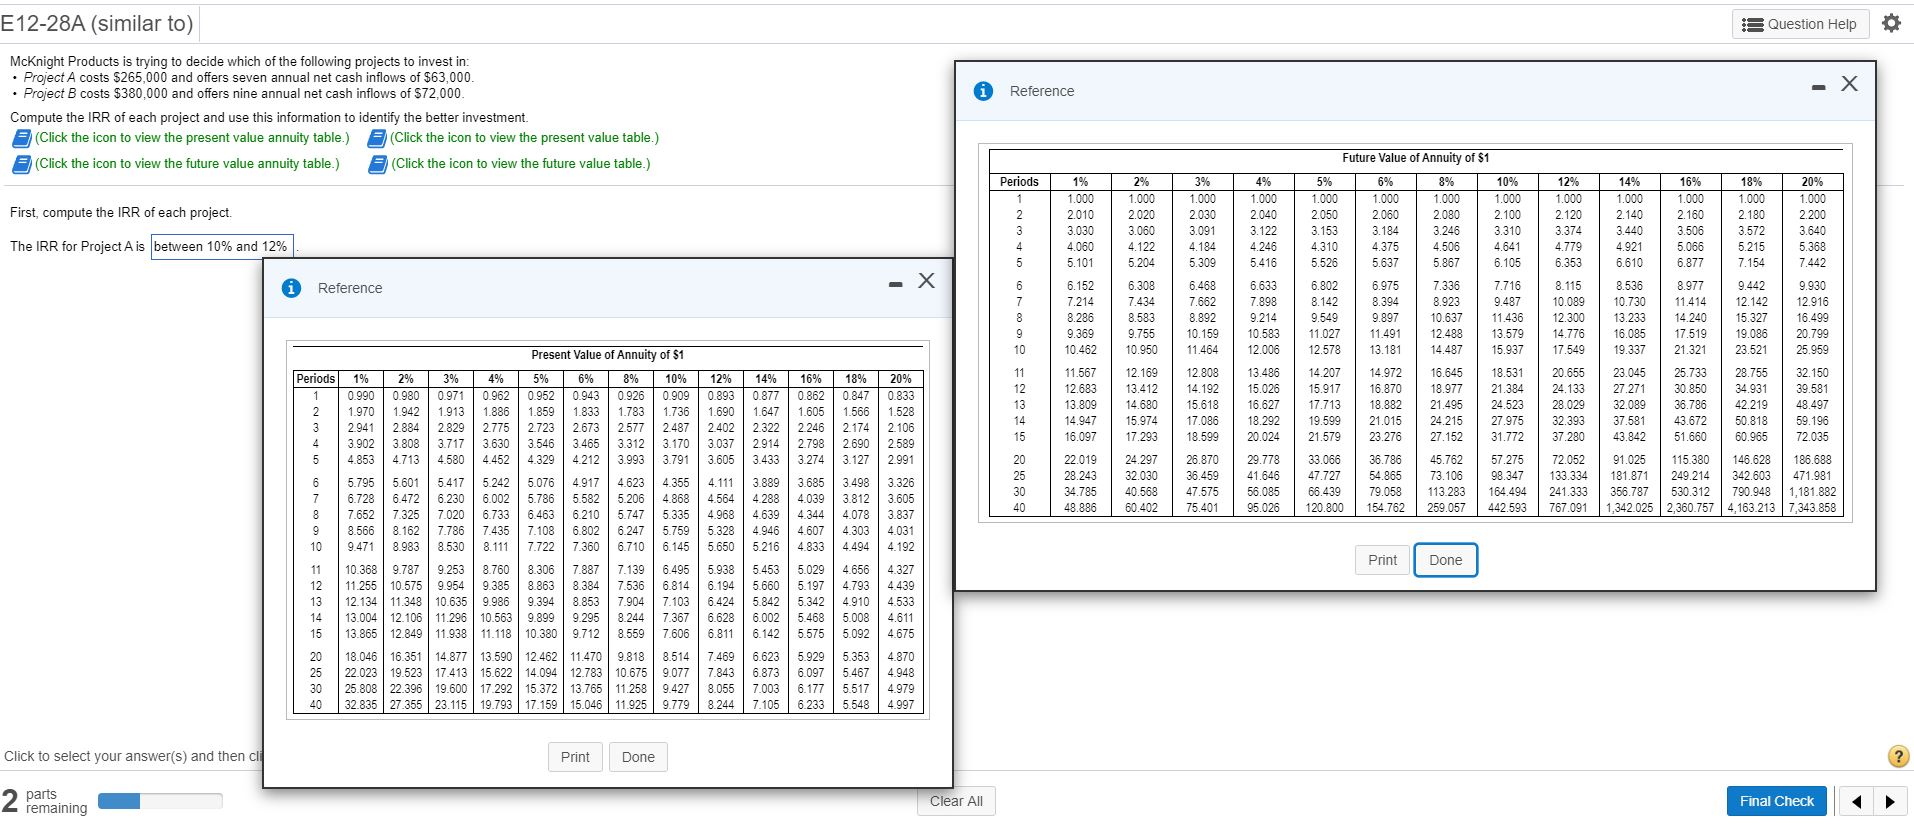Select the 10% column header in Present Value table
The height and width of the screenshot is (831, 1914).
(x=676, y=379)
